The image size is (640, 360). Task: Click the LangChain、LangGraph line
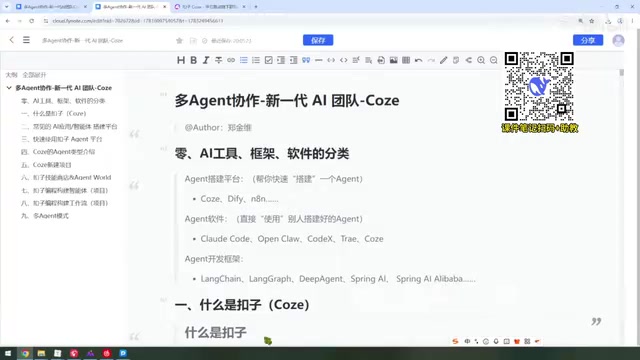pyautogui.click(x=338, y=279)
